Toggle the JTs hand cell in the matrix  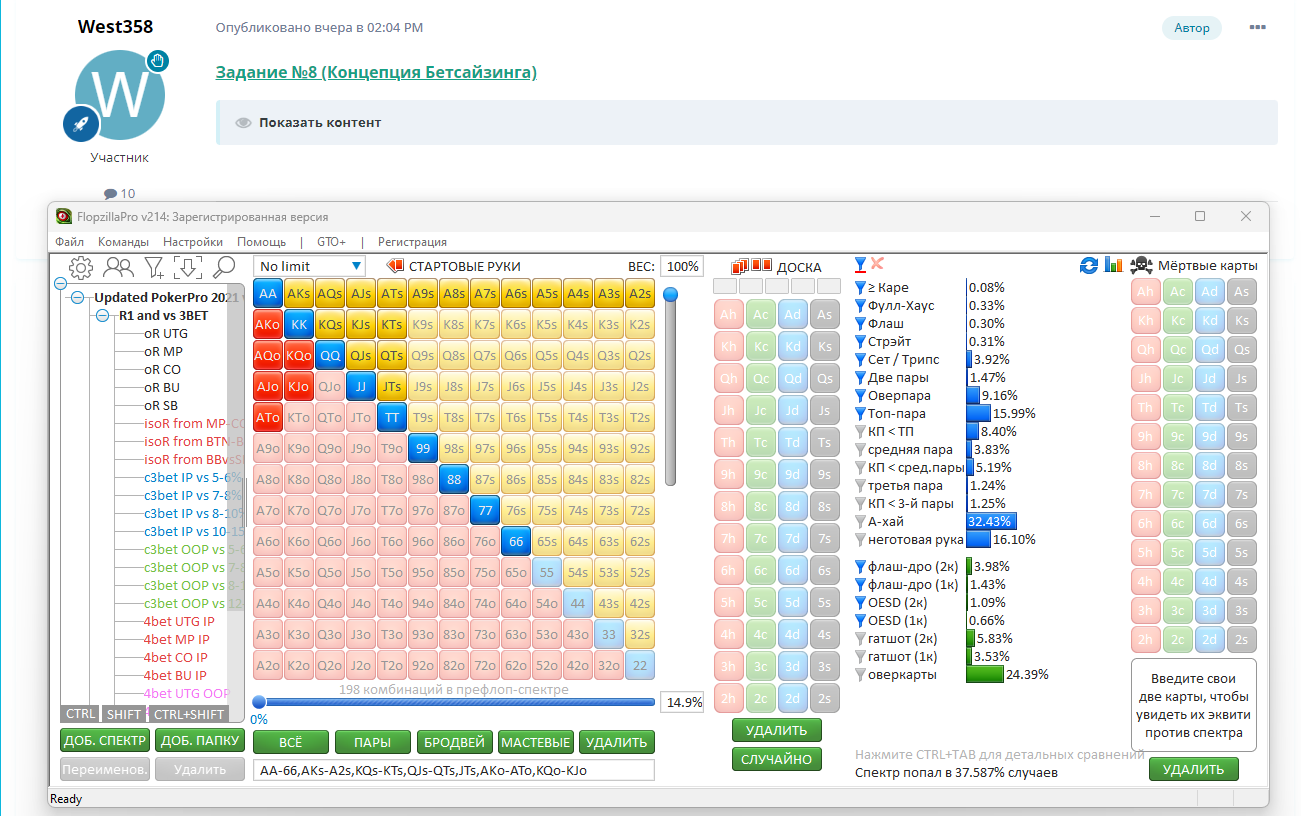(x=392, y=387)
